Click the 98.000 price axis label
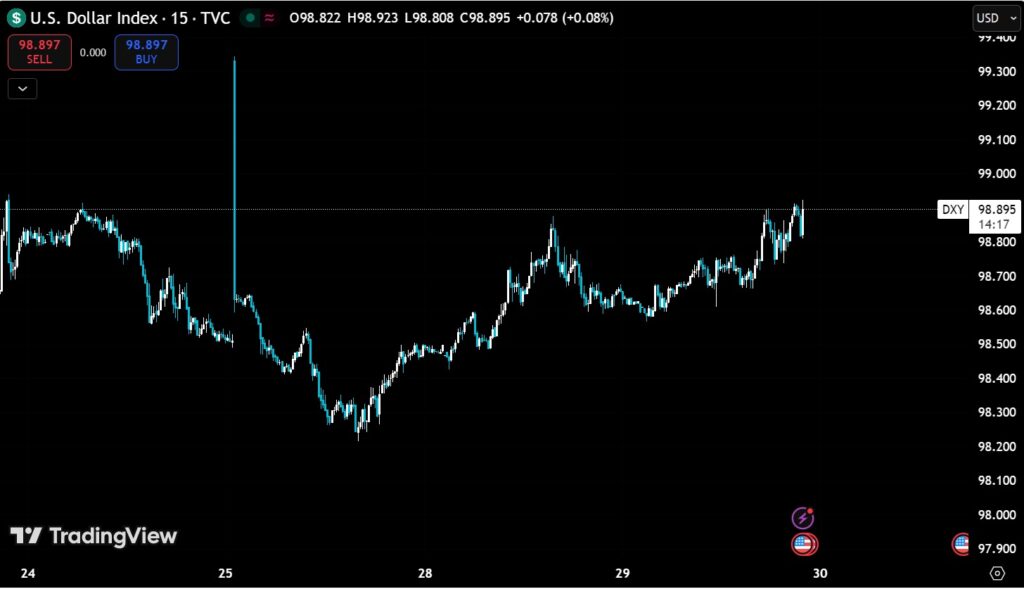The width and height of the screenshot is (1024, 589). (x=997, y=515)
